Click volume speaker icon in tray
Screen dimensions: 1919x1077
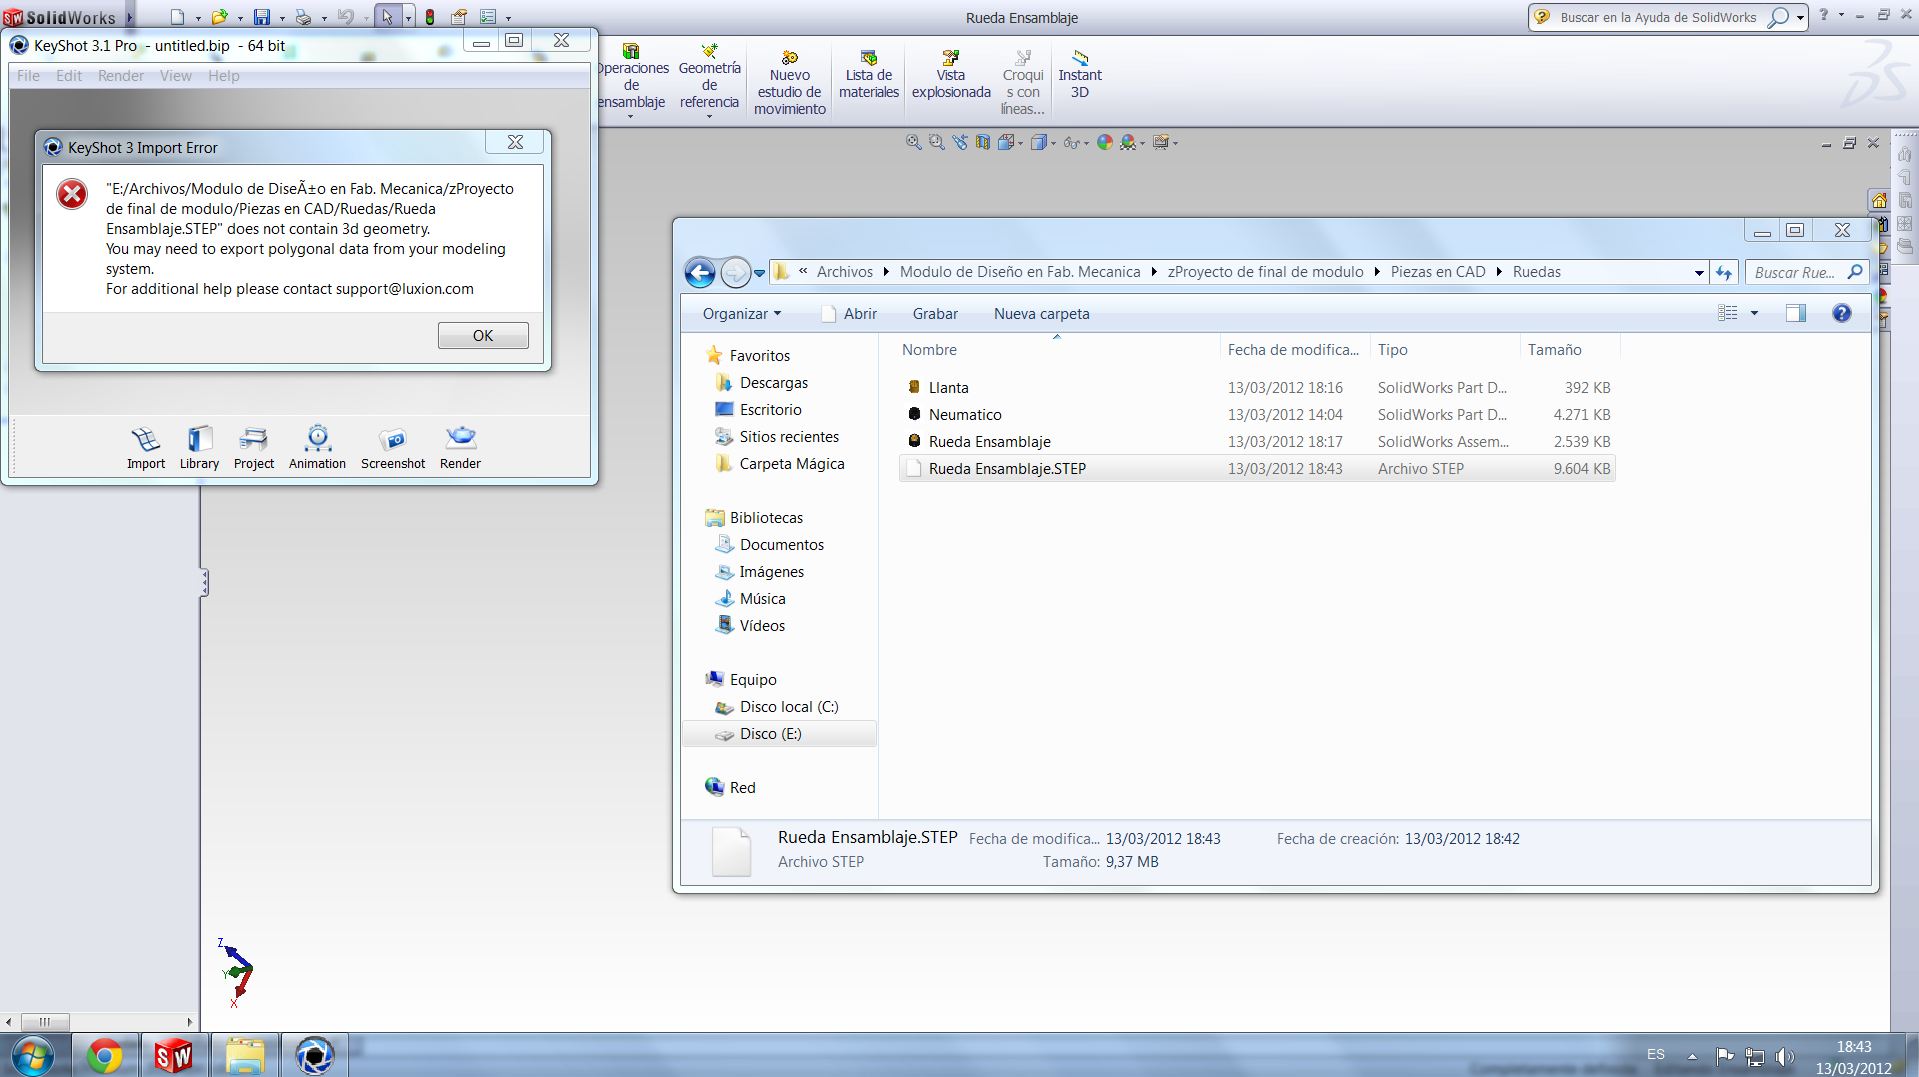coord(1784,1056)
